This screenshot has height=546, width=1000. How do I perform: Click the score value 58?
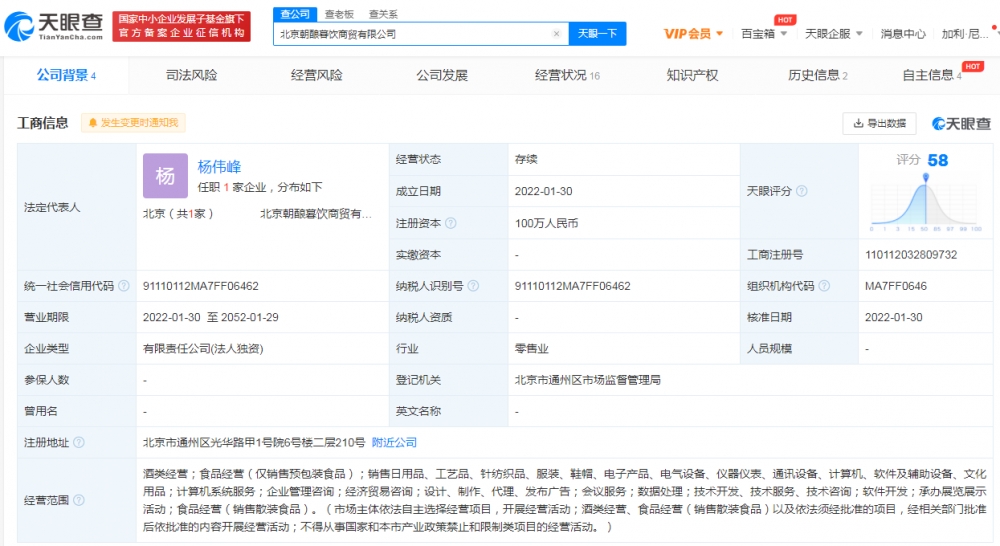[x=938, y=160]
